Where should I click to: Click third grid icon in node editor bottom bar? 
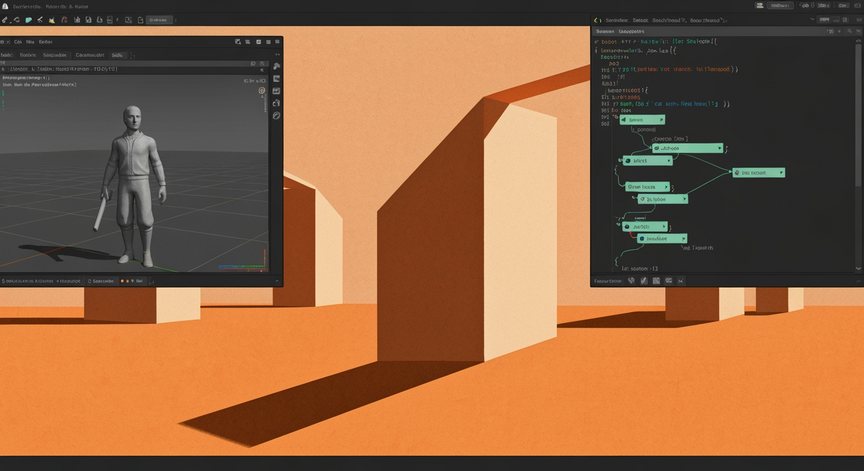(x=656, y=281)
